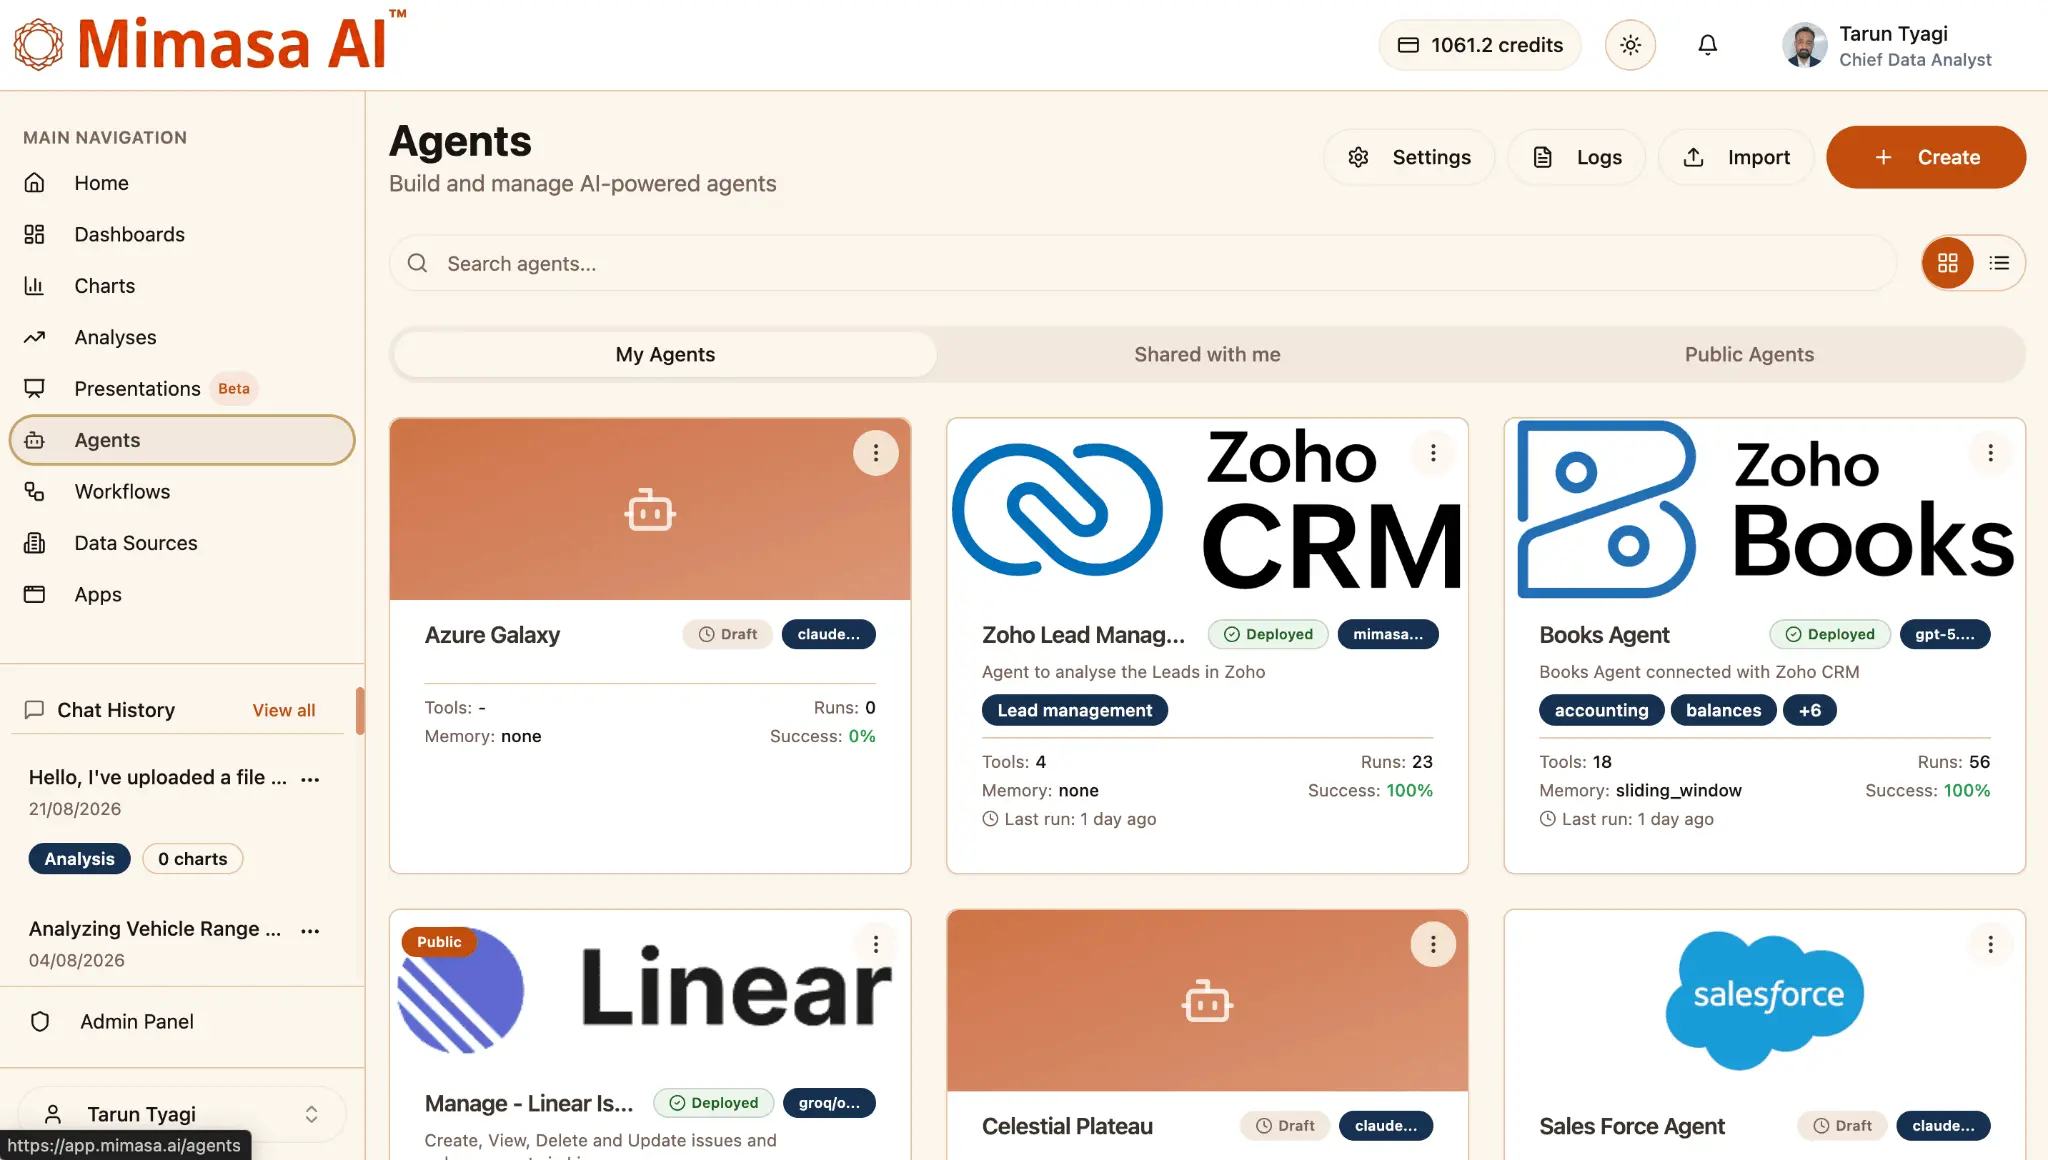
Task: Click Draft status on Sales Force Agent
Action: [1843, 1126]
